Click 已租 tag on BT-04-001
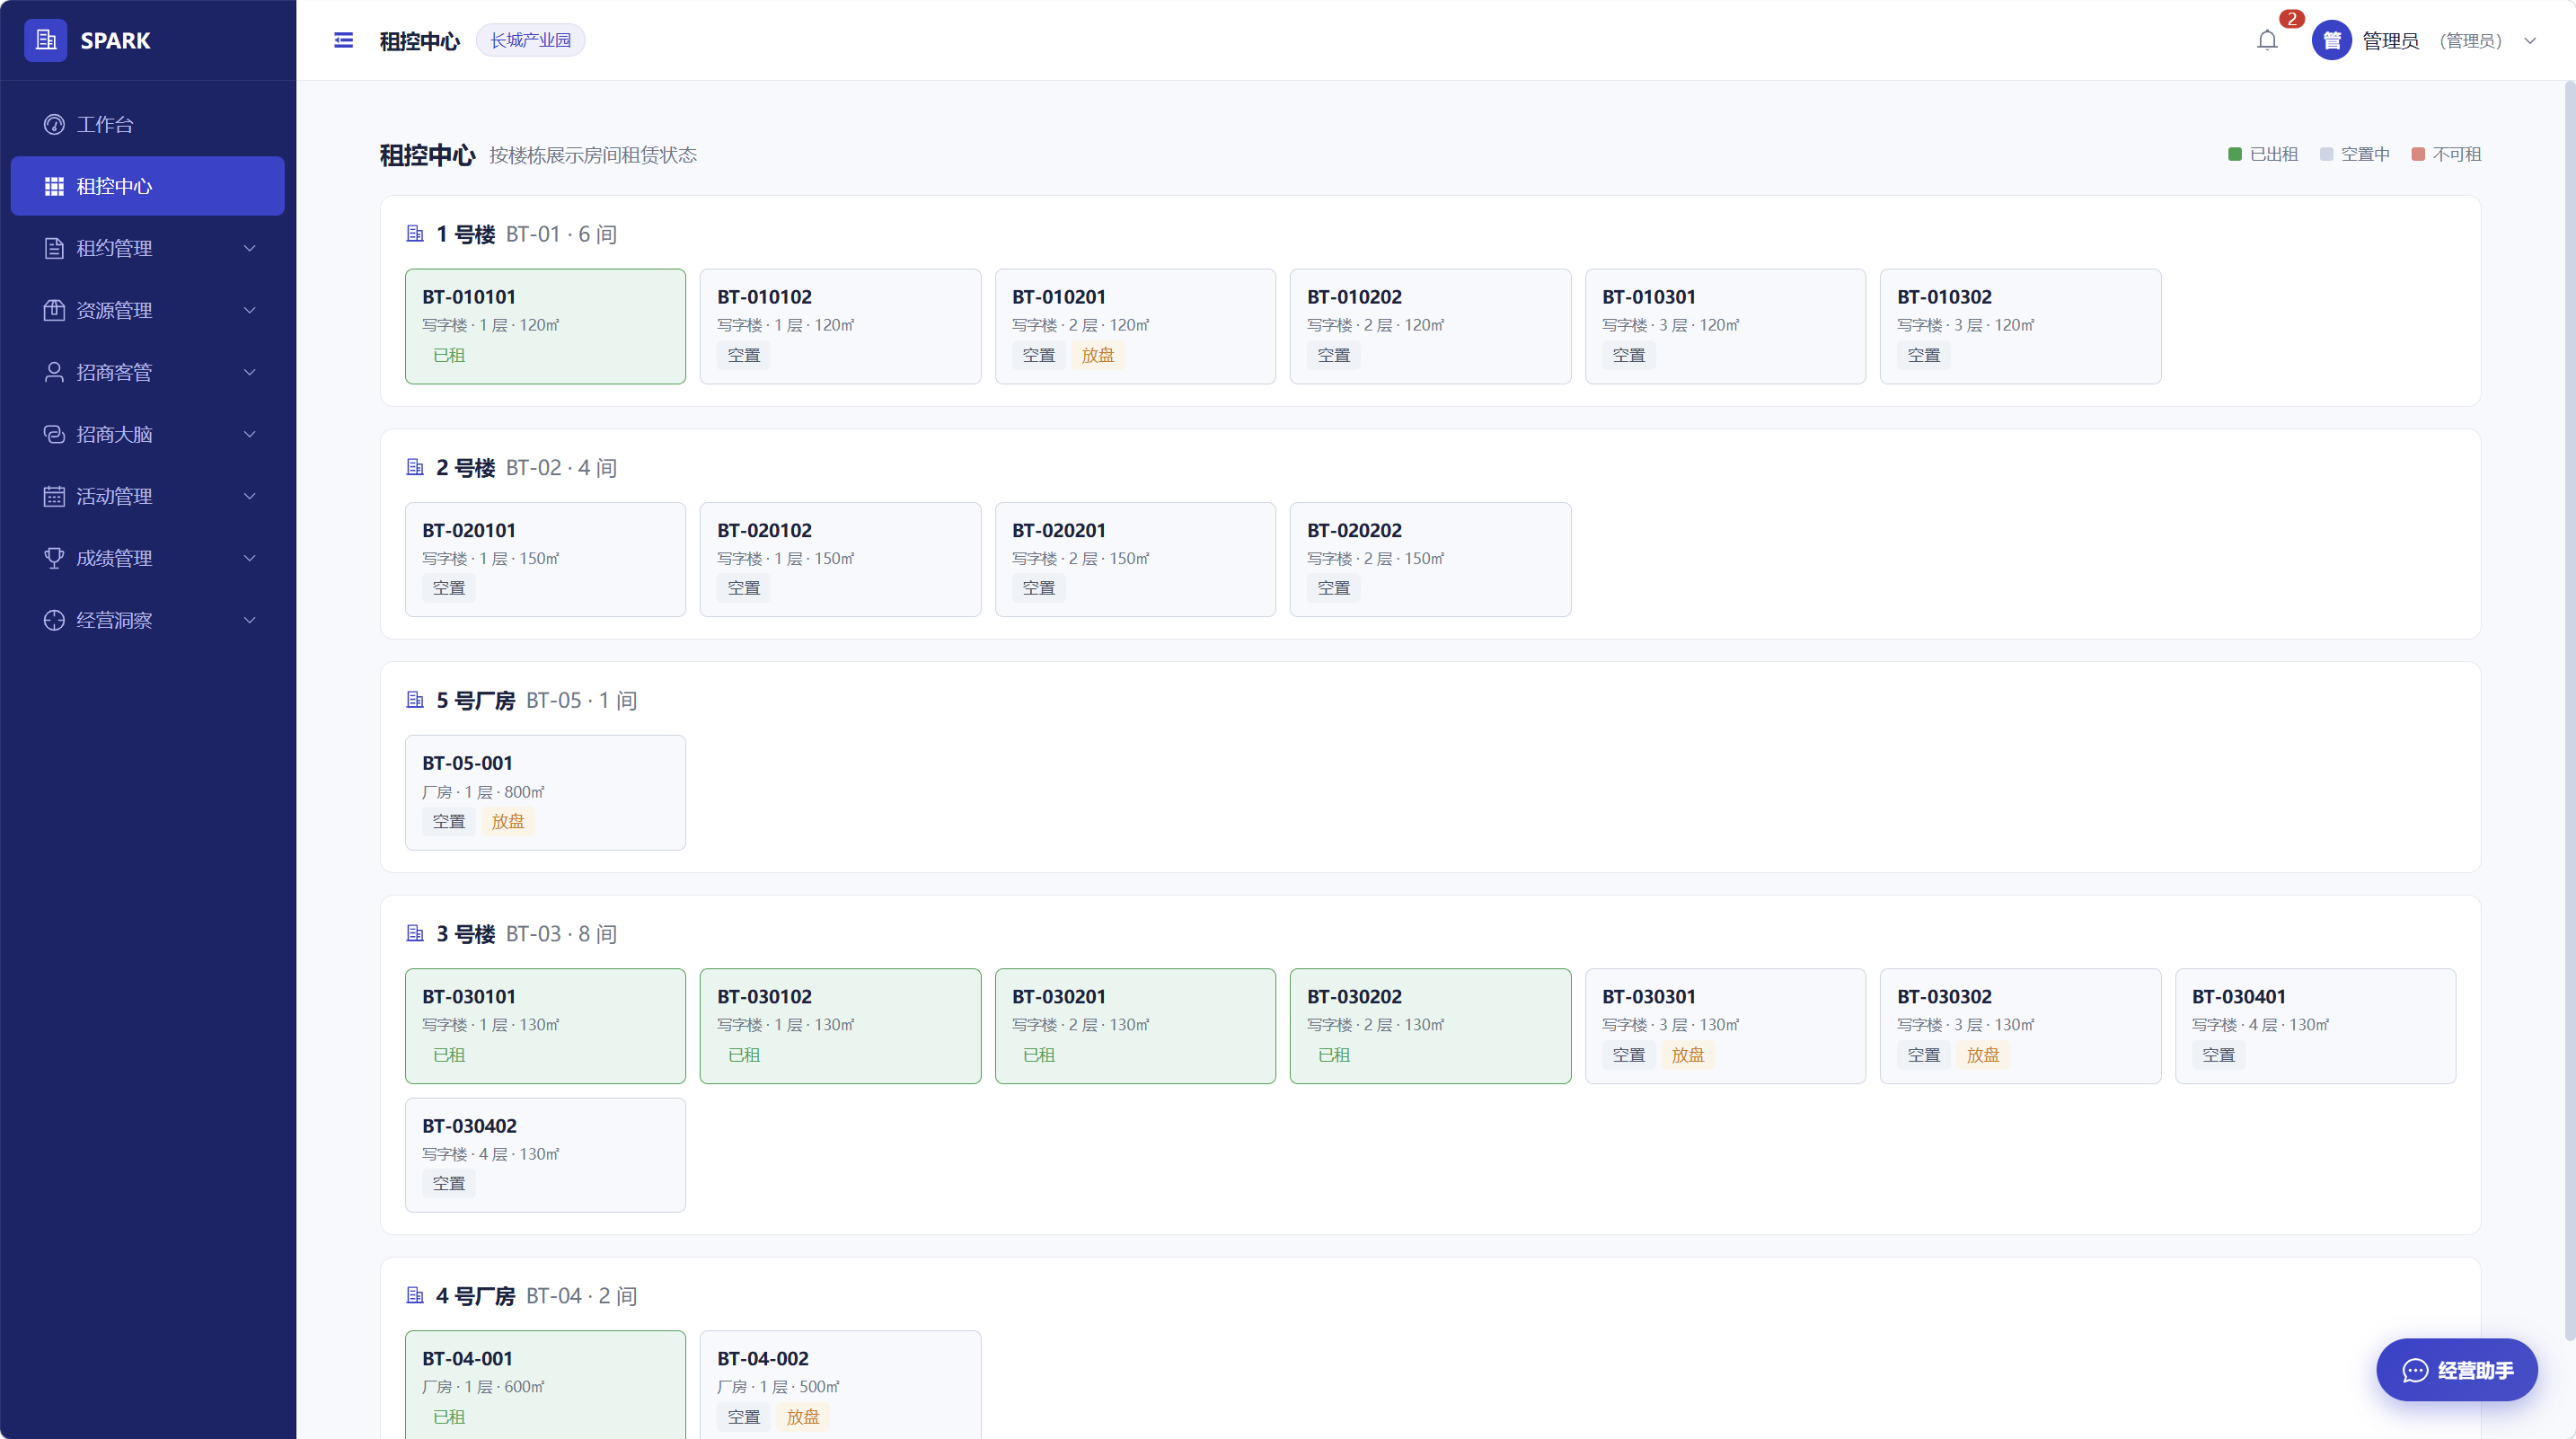The height and width of the screenshot is (1439, 2576). tap(449, 1417)
